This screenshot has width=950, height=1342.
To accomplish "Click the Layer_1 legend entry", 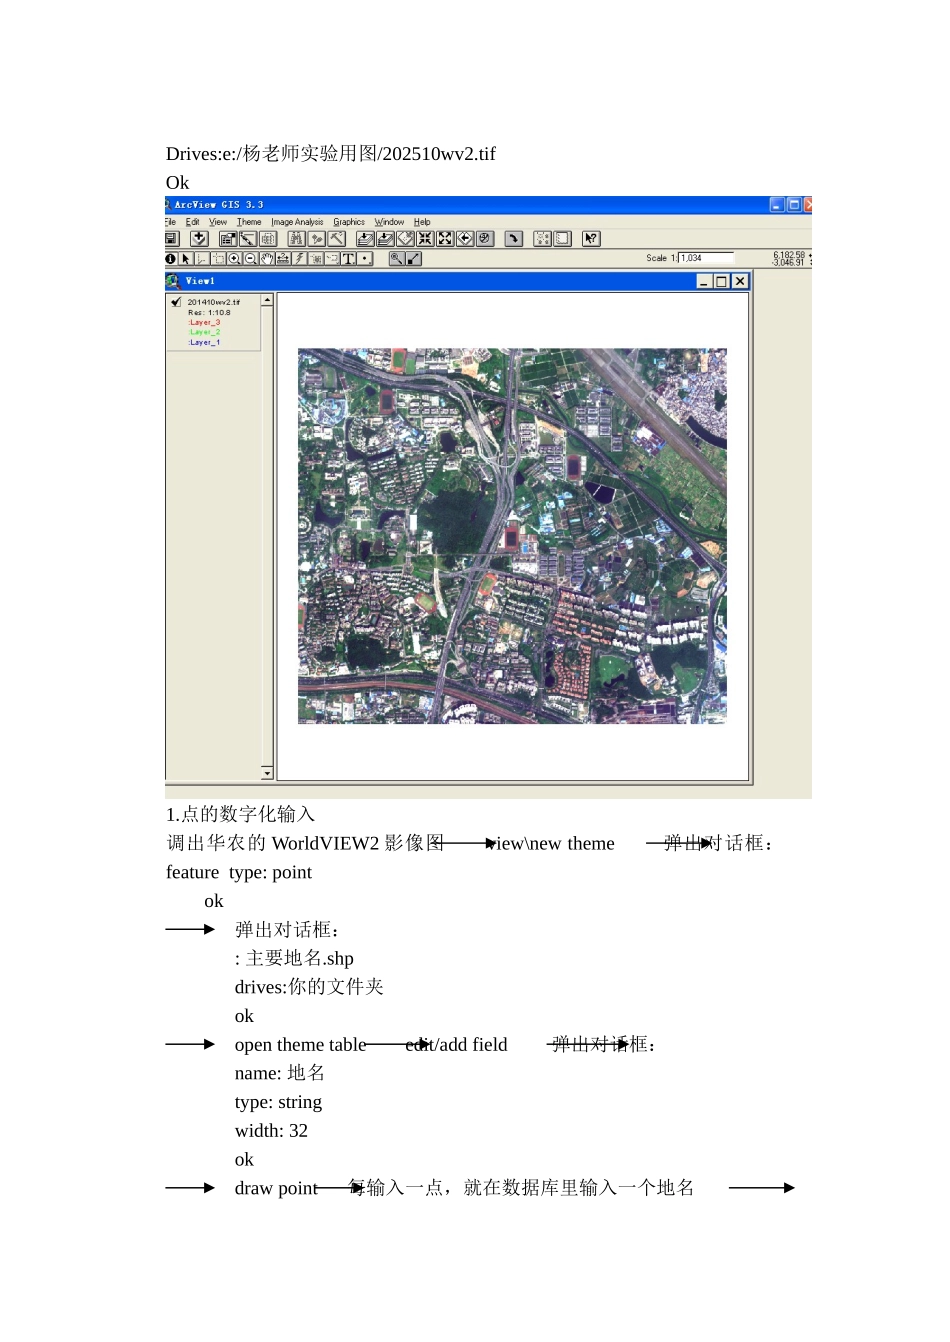I will (x=204, y=342).
